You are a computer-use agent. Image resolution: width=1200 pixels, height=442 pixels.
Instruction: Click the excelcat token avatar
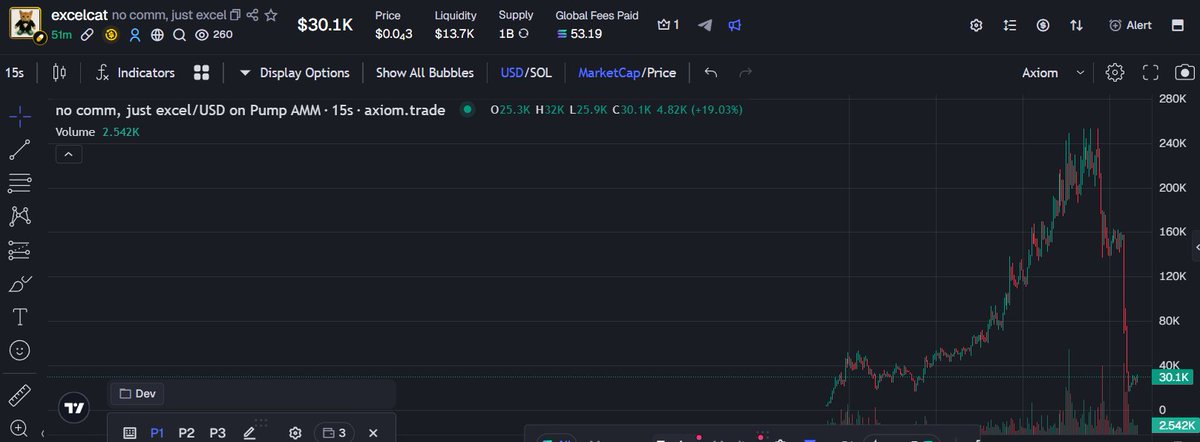click(x=23, y=23)
